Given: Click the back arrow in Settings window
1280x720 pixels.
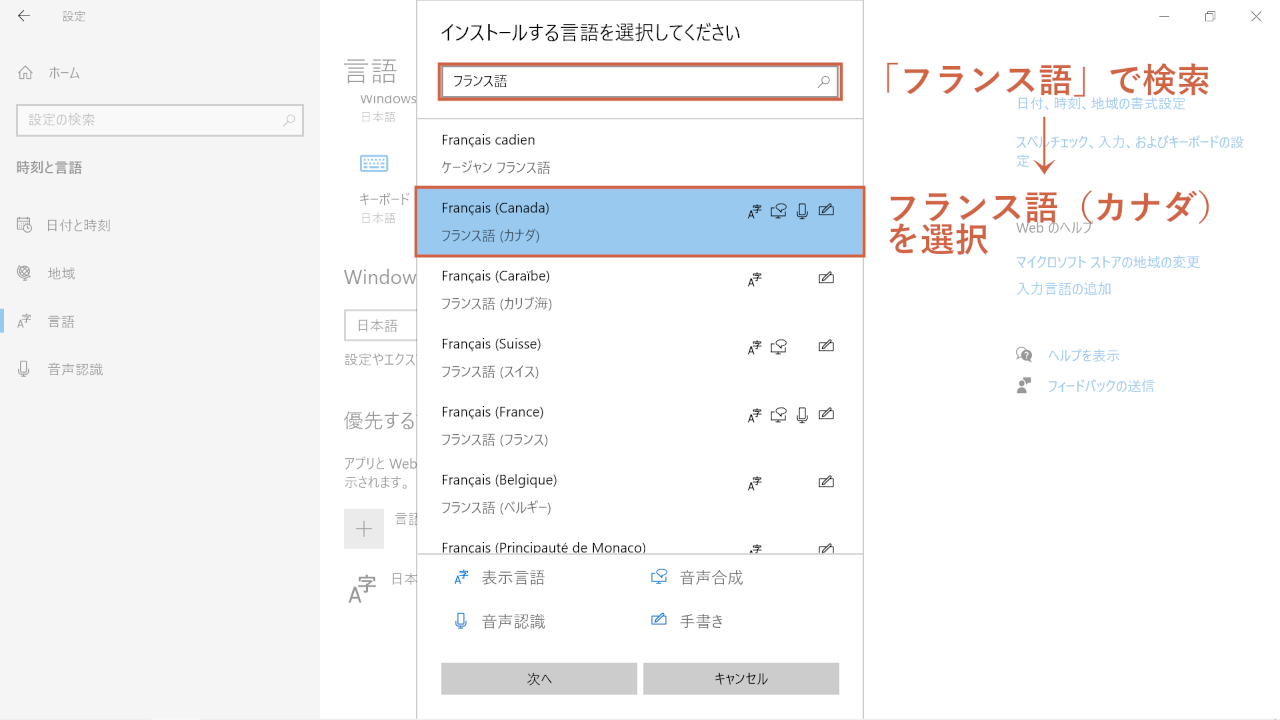Looking at the screenshot, I should click(24, 16).
